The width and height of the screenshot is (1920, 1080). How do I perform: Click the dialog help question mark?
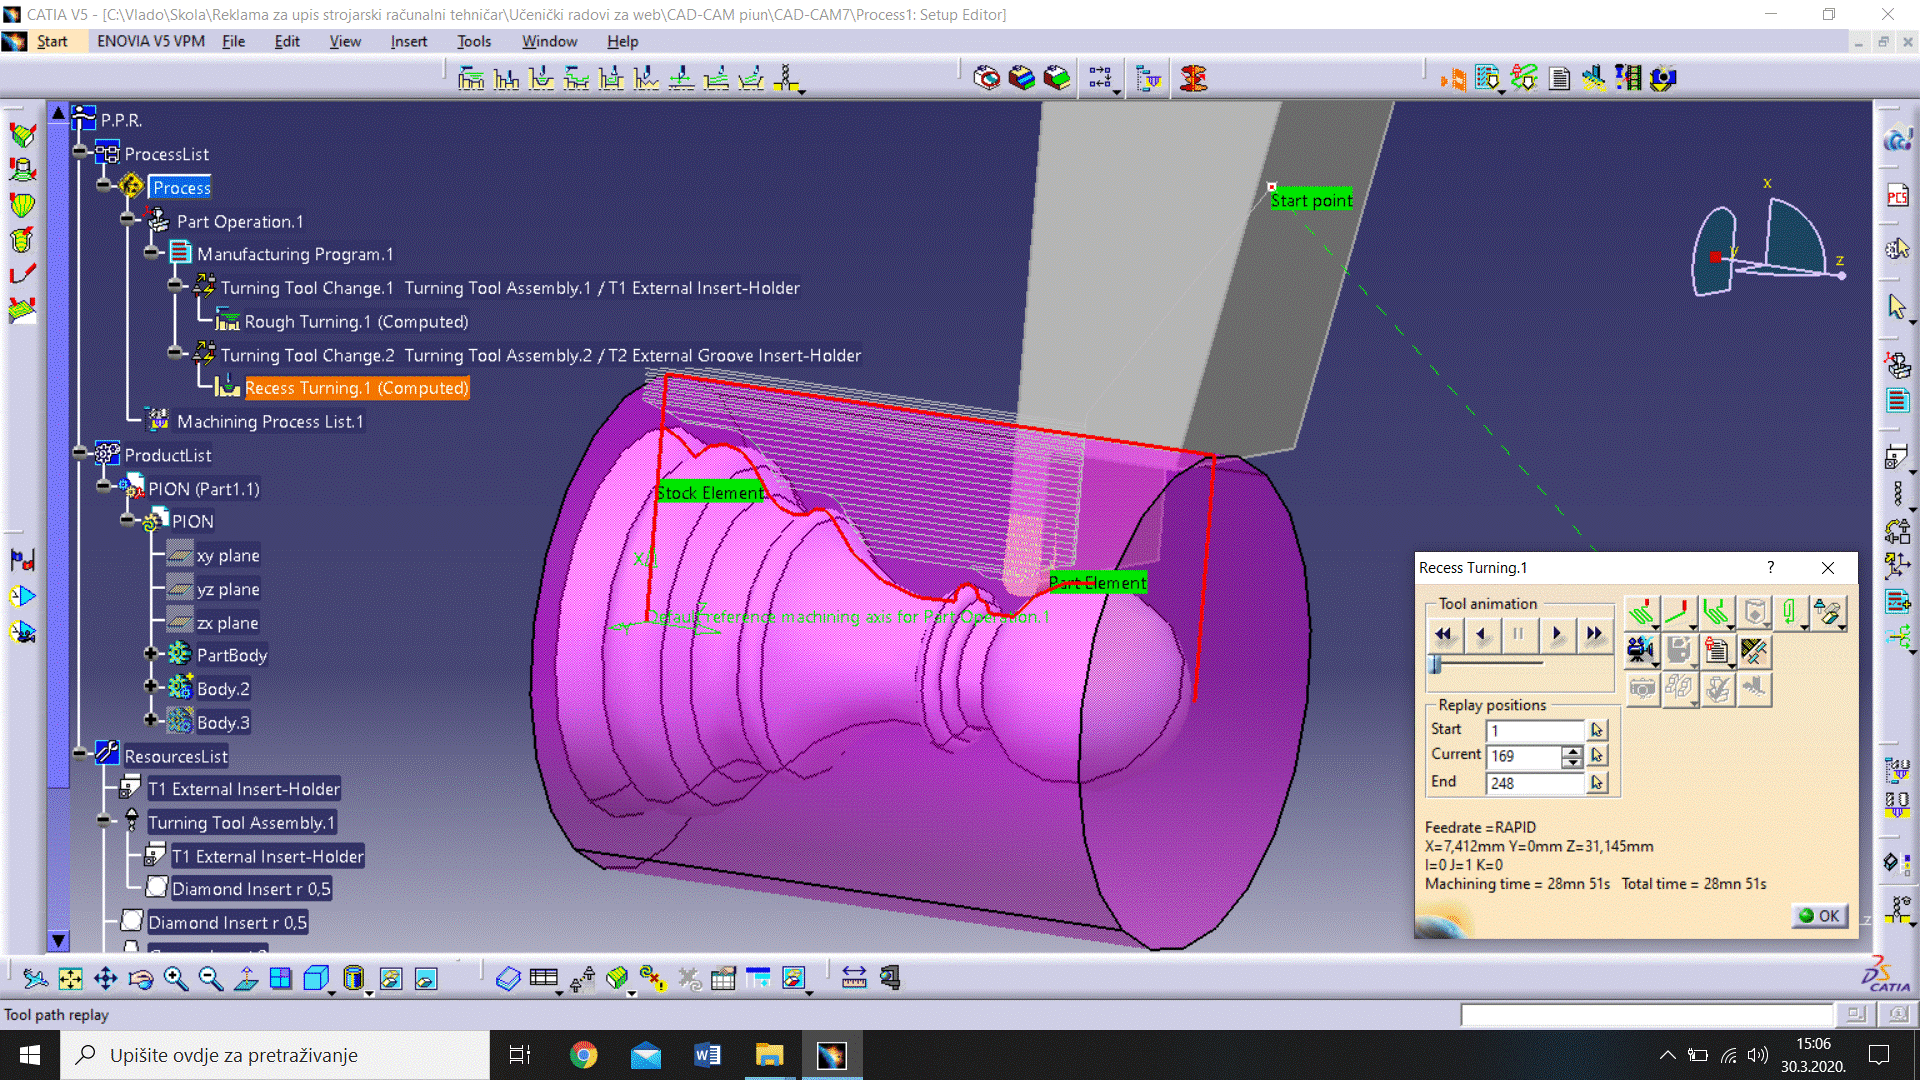pos(1771,567)
